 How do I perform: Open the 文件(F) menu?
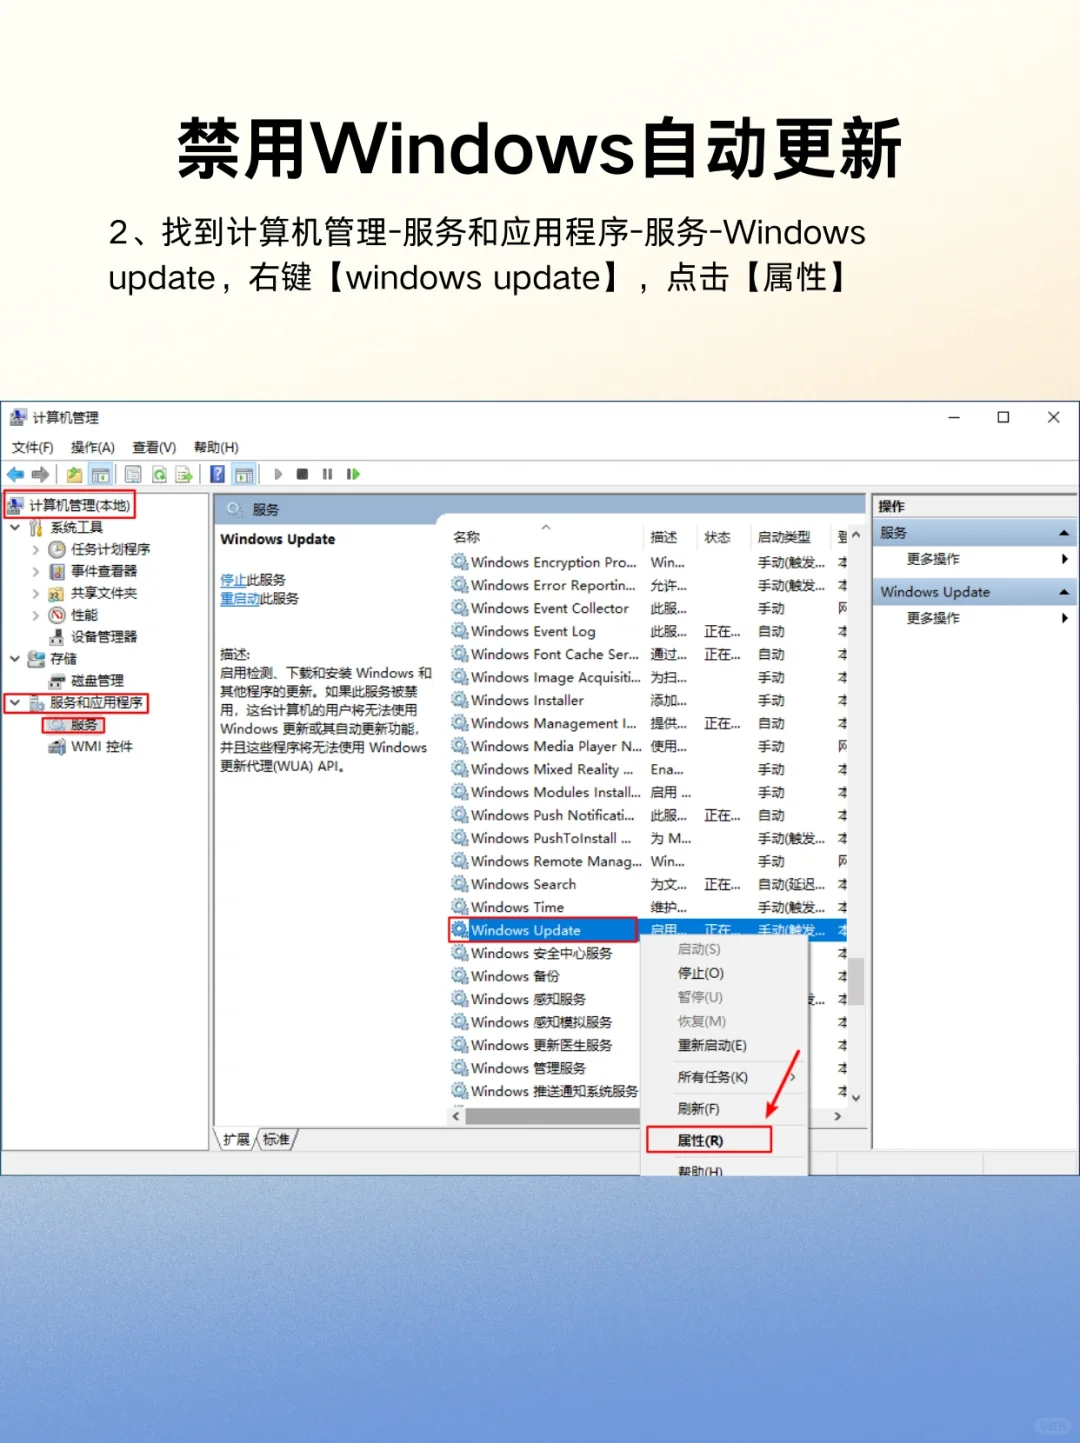(32, 447)
